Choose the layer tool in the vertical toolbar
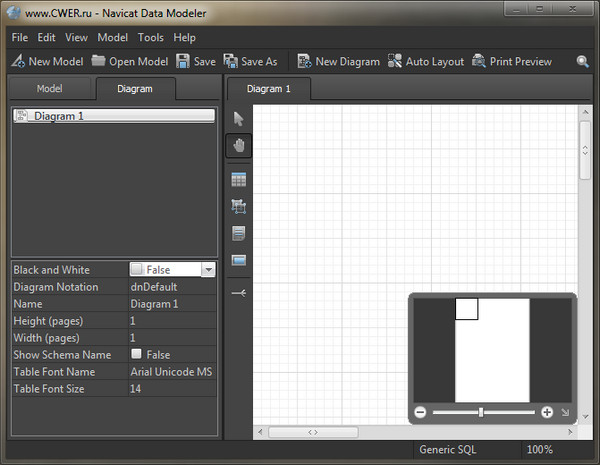This screenshot has width=600, height=465. (x=238, y=207)
